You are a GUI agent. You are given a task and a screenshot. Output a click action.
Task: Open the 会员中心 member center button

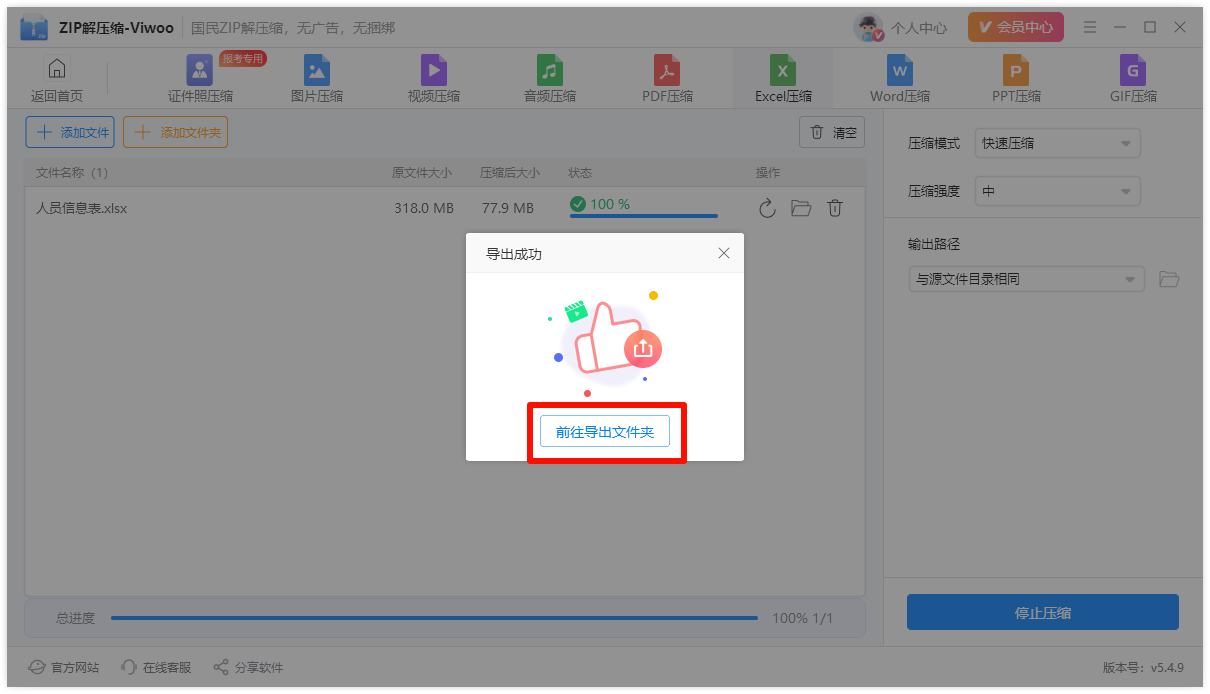click(x=1016, y=27)
